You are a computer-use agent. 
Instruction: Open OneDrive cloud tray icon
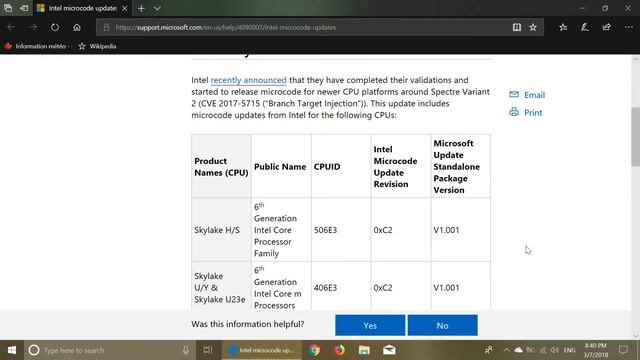tap(518, 350)
